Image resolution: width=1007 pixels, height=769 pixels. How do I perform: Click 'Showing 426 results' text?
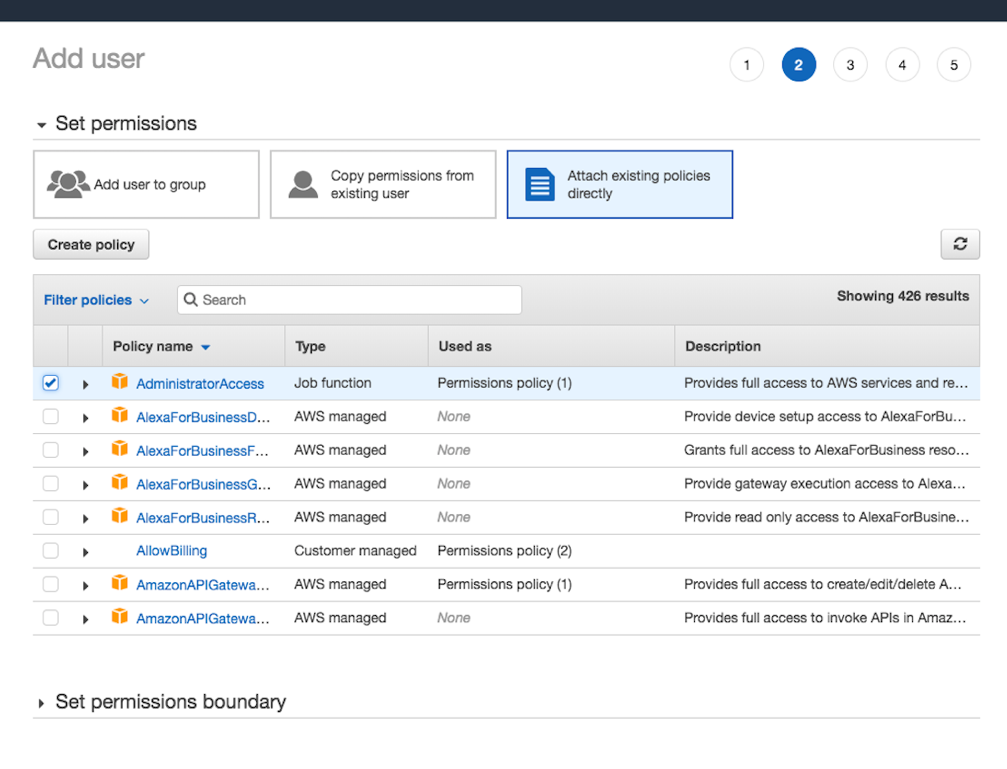click(x=903, y=296)
